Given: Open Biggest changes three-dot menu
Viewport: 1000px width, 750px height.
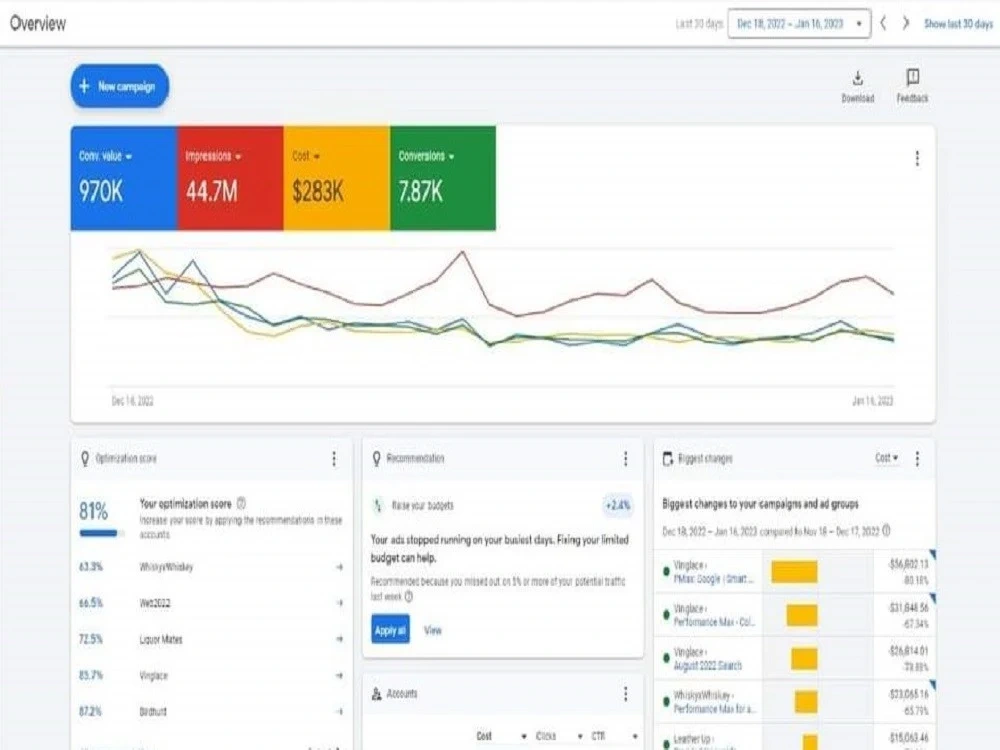Looking at the screenshot, I should [x=917, y=459].
